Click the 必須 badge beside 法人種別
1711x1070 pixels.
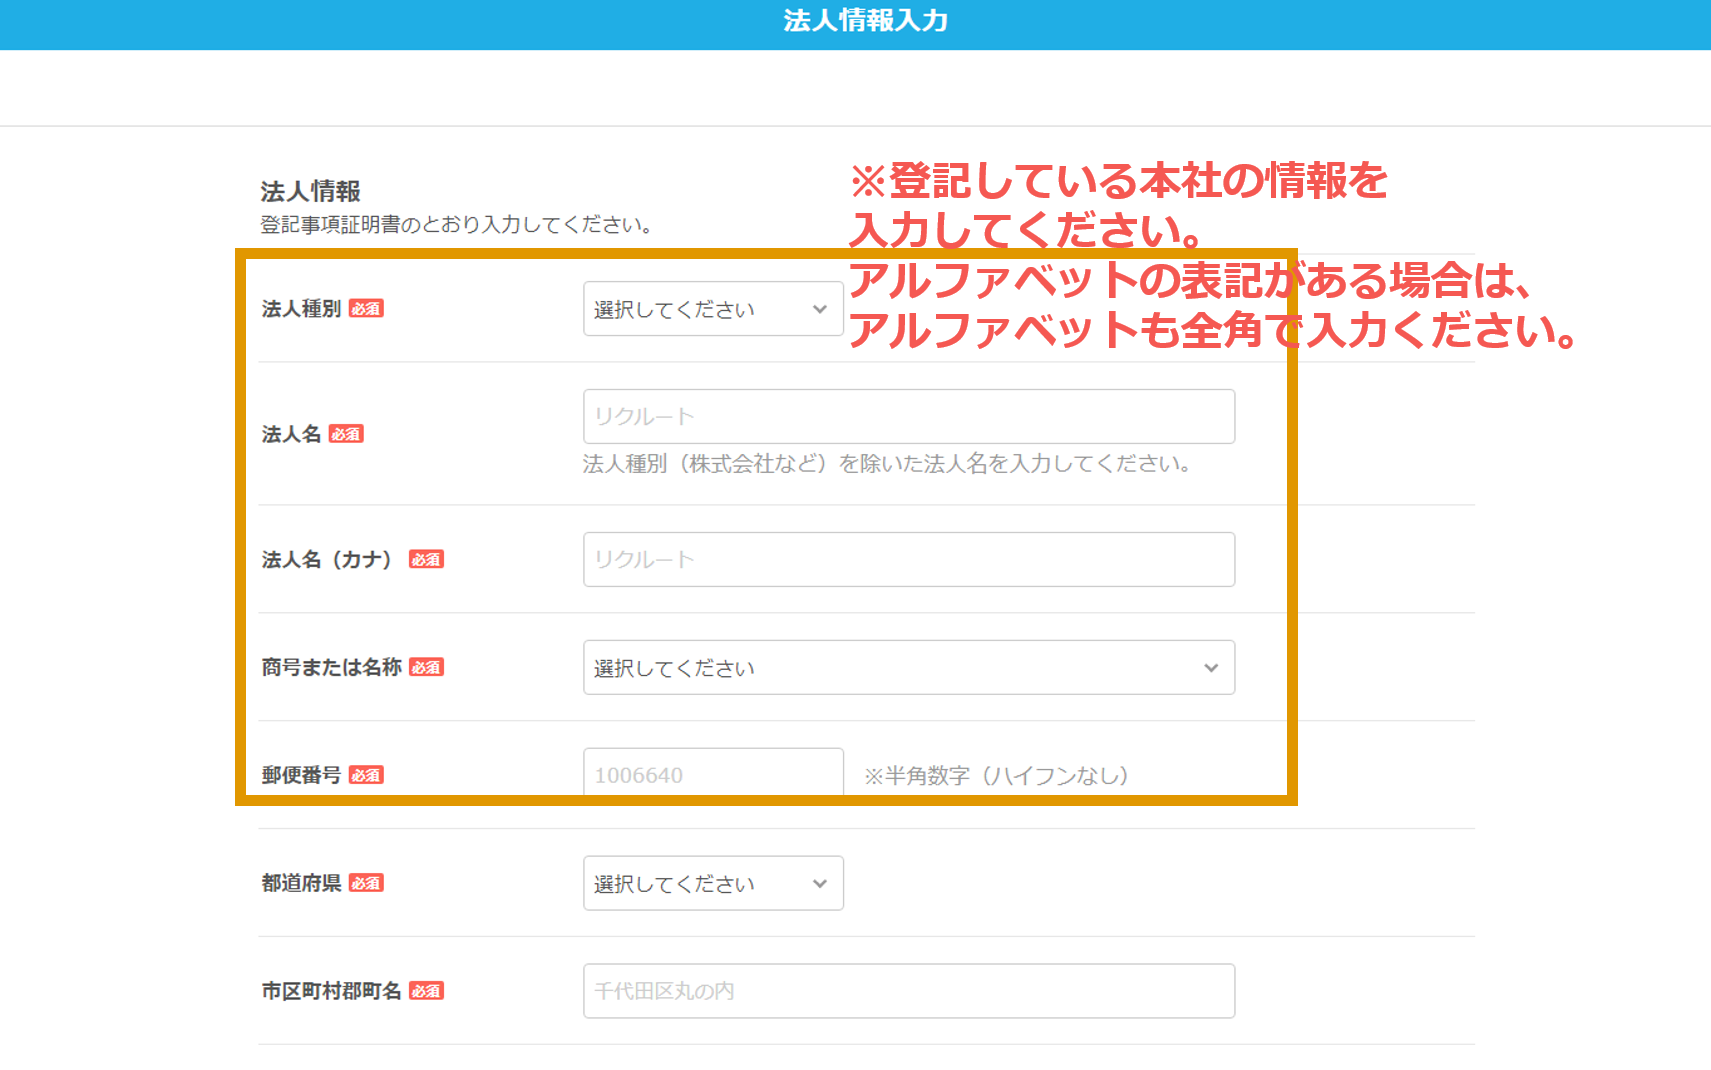click(x=366, y=309)
